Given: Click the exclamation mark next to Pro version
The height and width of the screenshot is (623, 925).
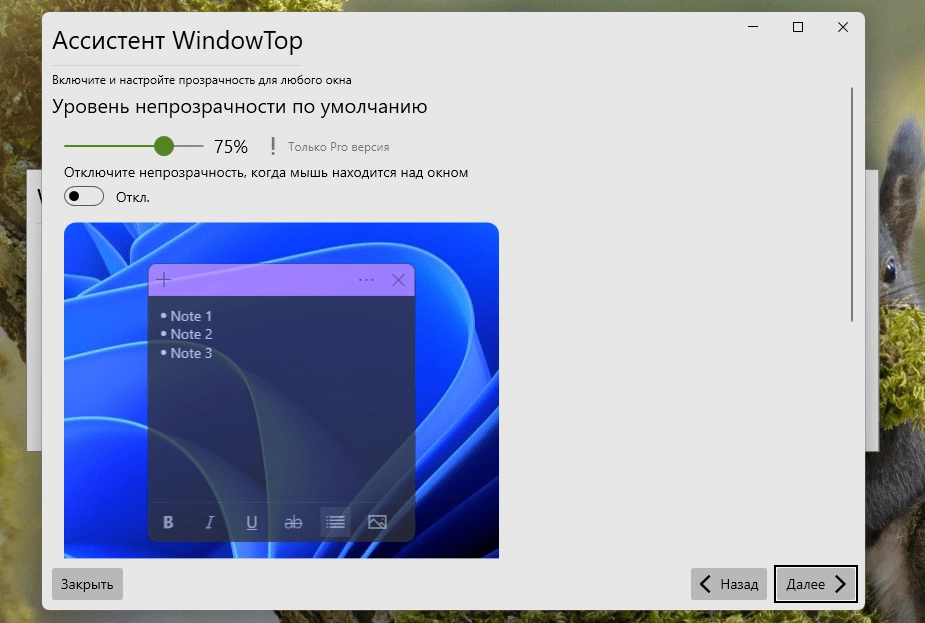Looking at the screenshot, I should (273, 146).
